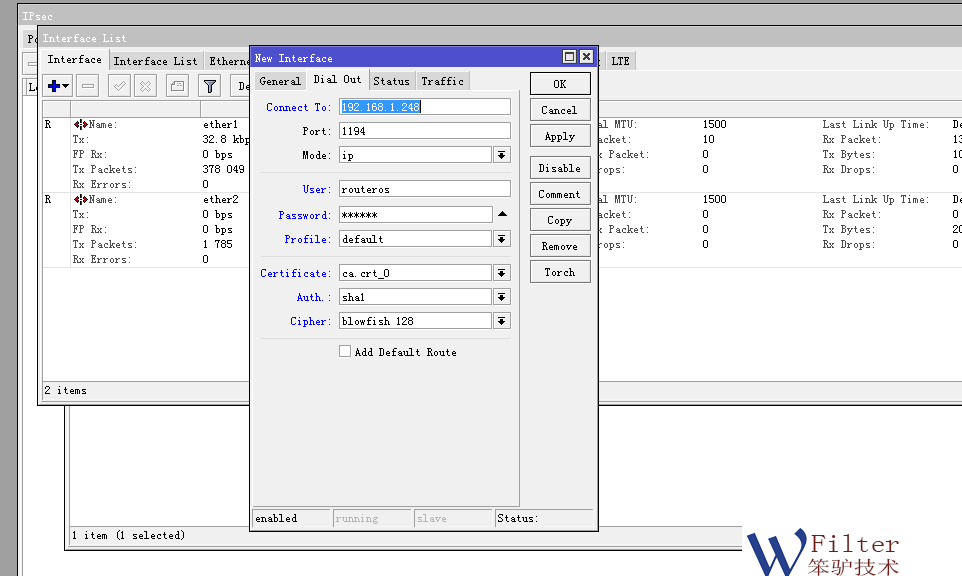The width and height of the screenshot is (962, 576).
Task: Click the blue plus Add interface icon
Action: pos(55,87)
